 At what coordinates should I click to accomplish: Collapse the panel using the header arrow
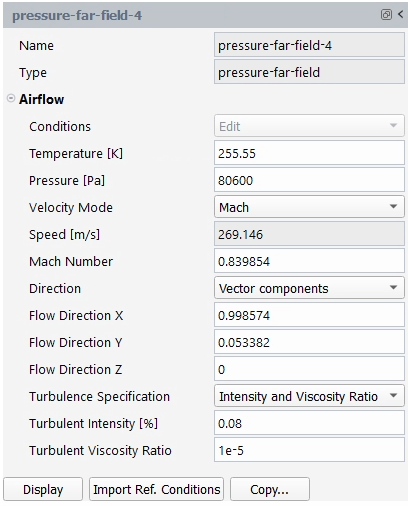pos(400,14)
